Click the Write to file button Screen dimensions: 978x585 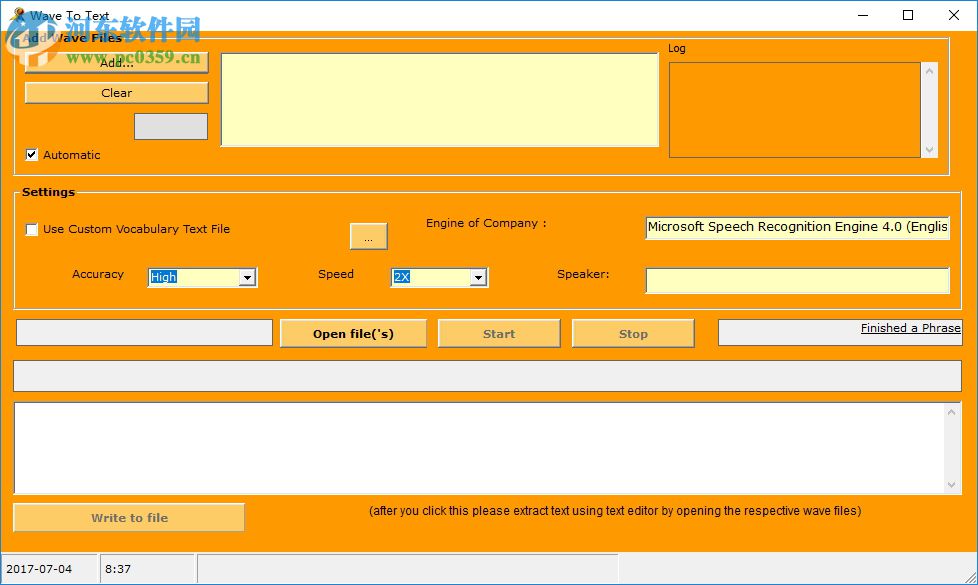(x=129, y=518)
